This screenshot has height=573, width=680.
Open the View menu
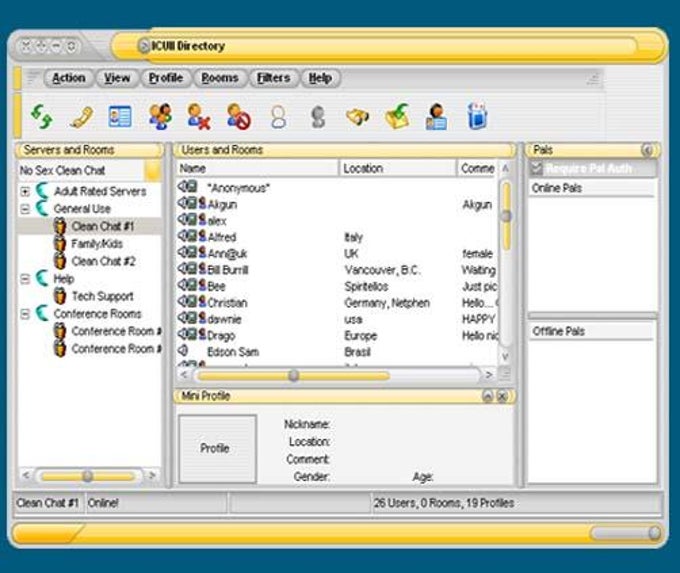(x=117, y=78)
